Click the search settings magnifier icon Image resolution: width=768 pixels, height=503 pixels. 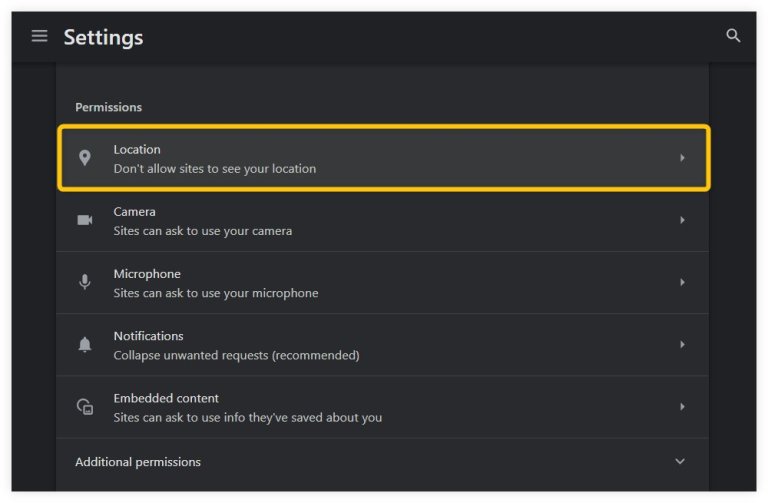[x=733, y=36]
